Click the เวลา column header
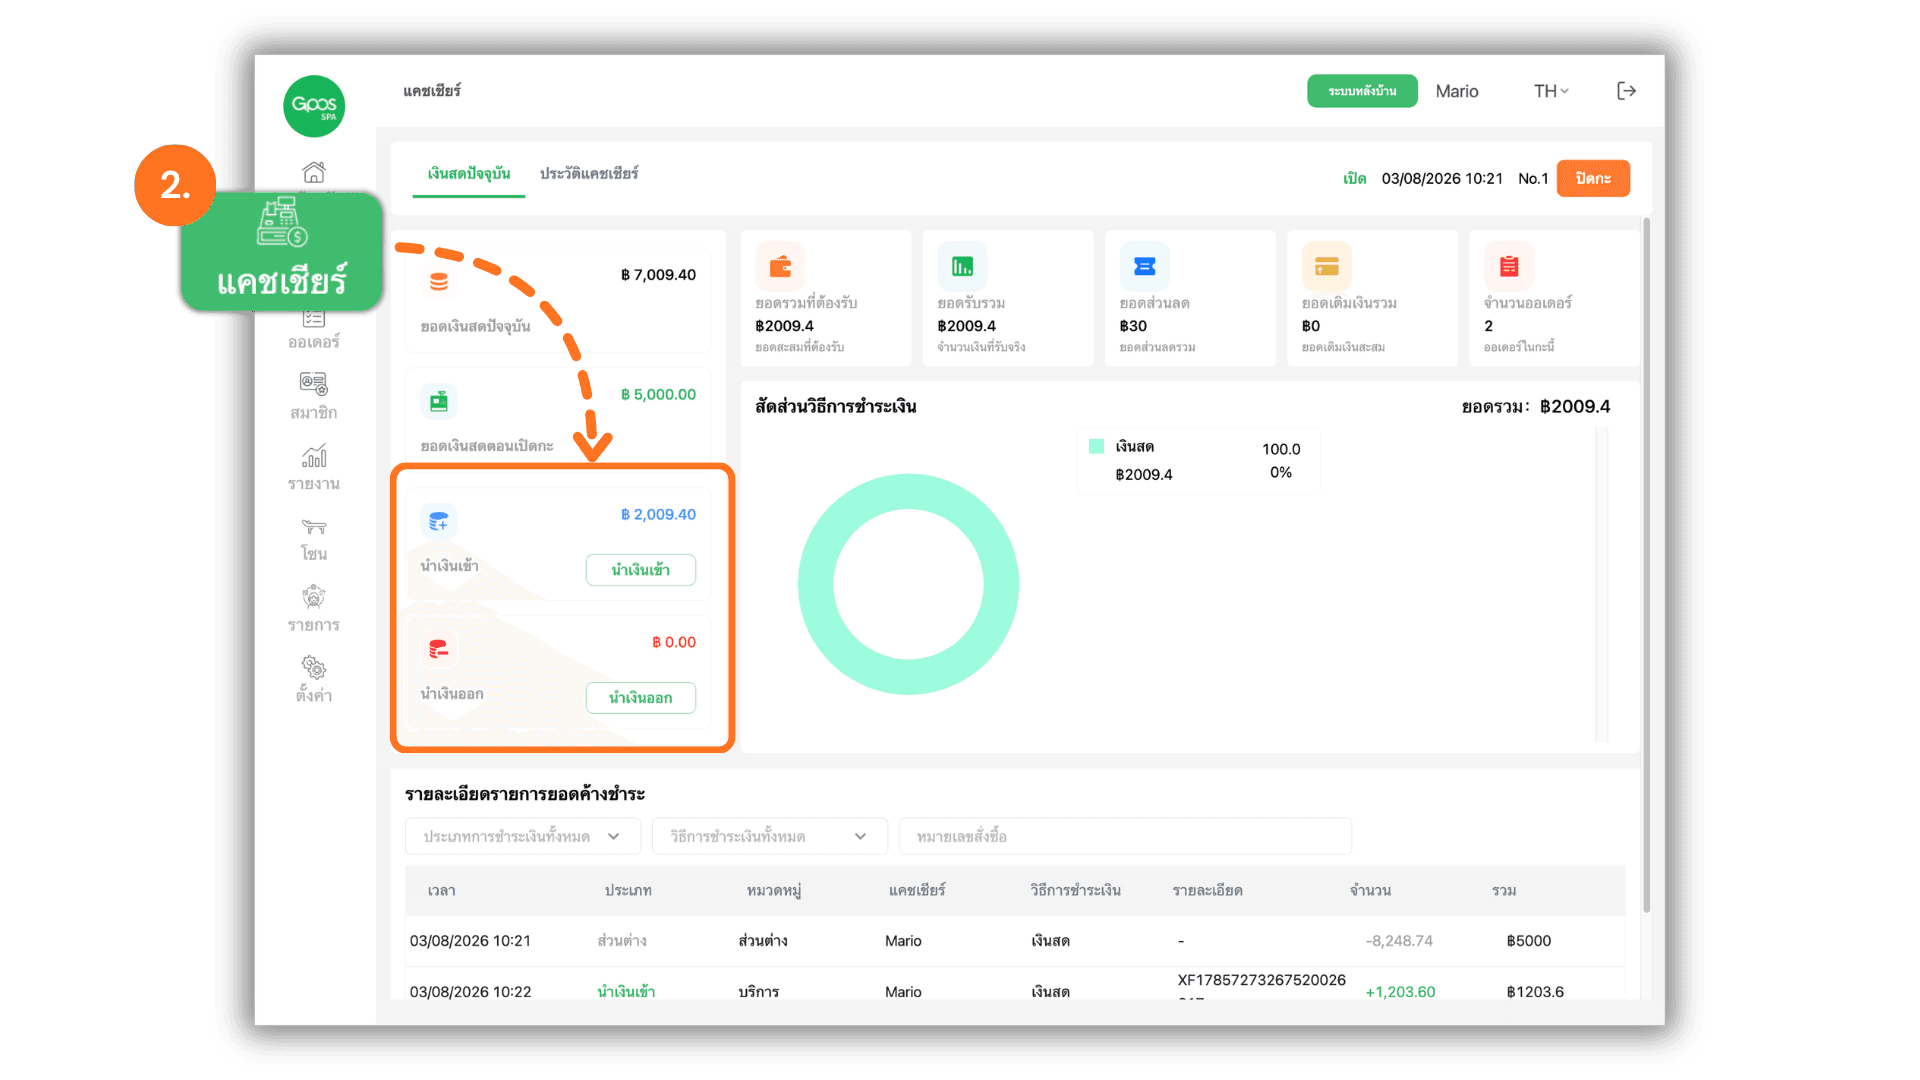The height and width of the screenshot is (1080, 1920). 441,890
